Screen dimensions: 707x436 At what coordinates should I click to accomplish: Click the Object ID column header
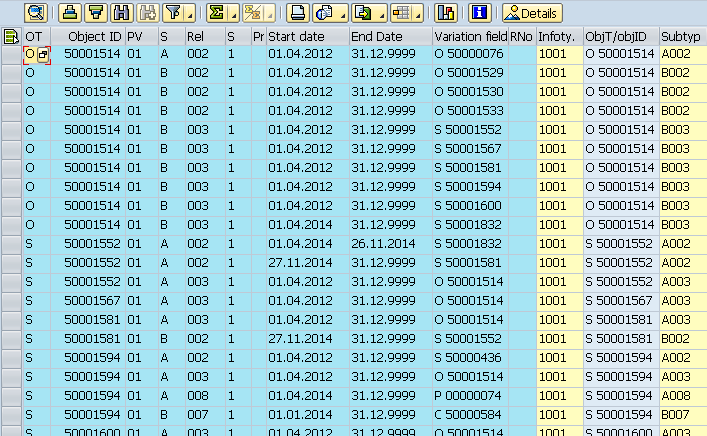[92, 37]
